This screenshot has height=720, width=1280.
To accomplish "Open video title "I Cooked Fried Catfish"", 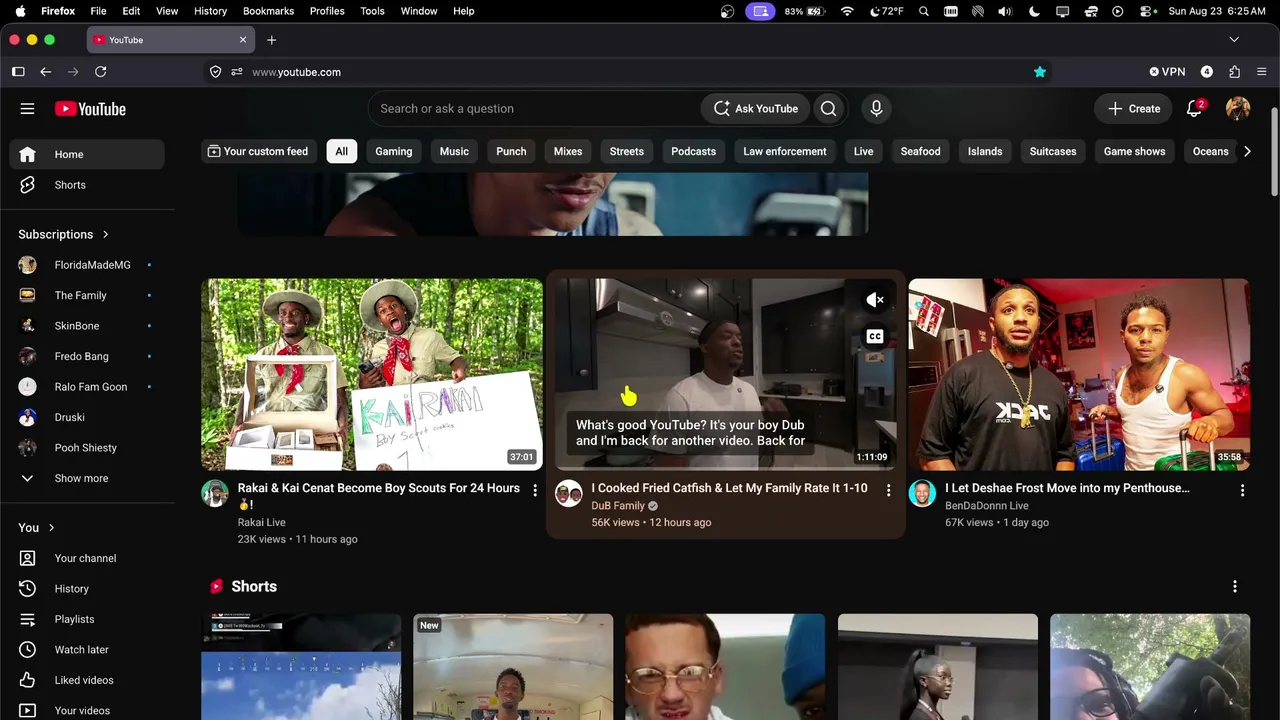I will click(729, 488).
